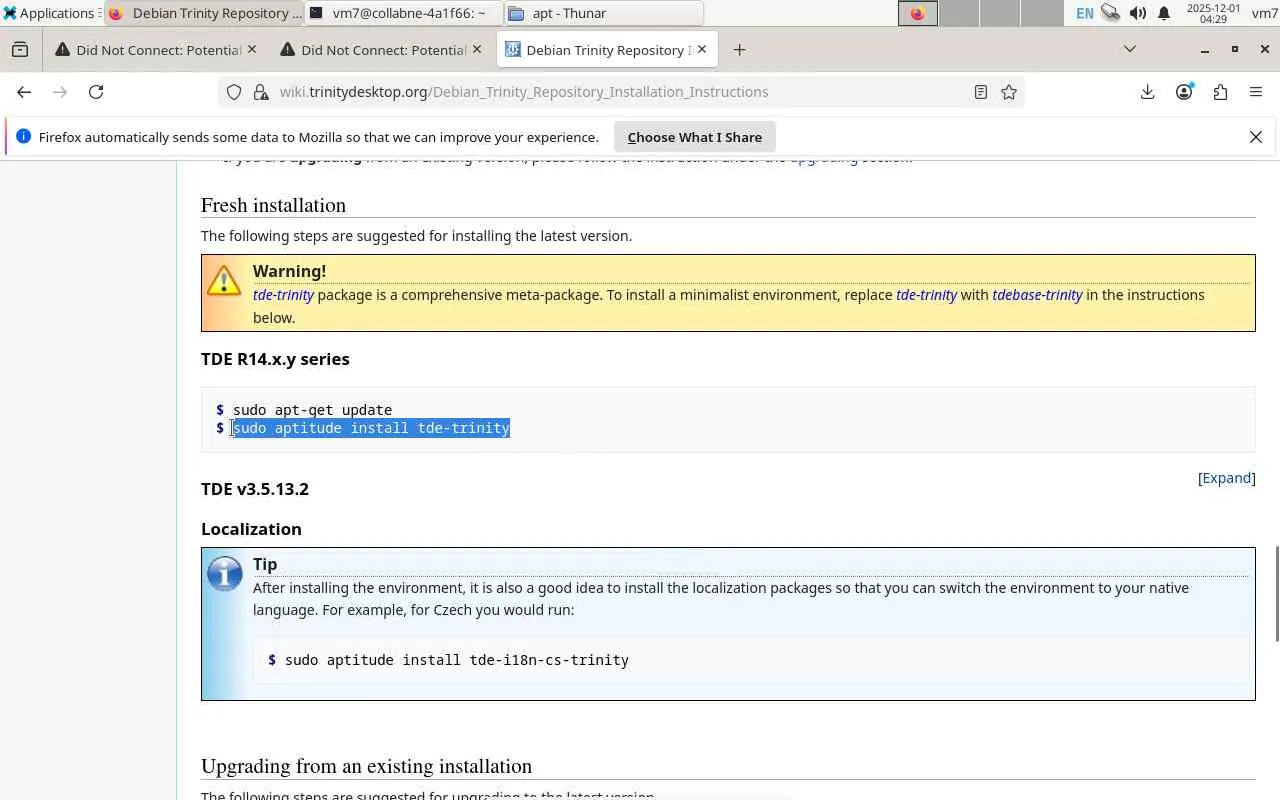The width and height of the screenshot is (1280, 800).
Task: Open the Firefox tab sidebar icon
Action: click(x=20, y=50)
